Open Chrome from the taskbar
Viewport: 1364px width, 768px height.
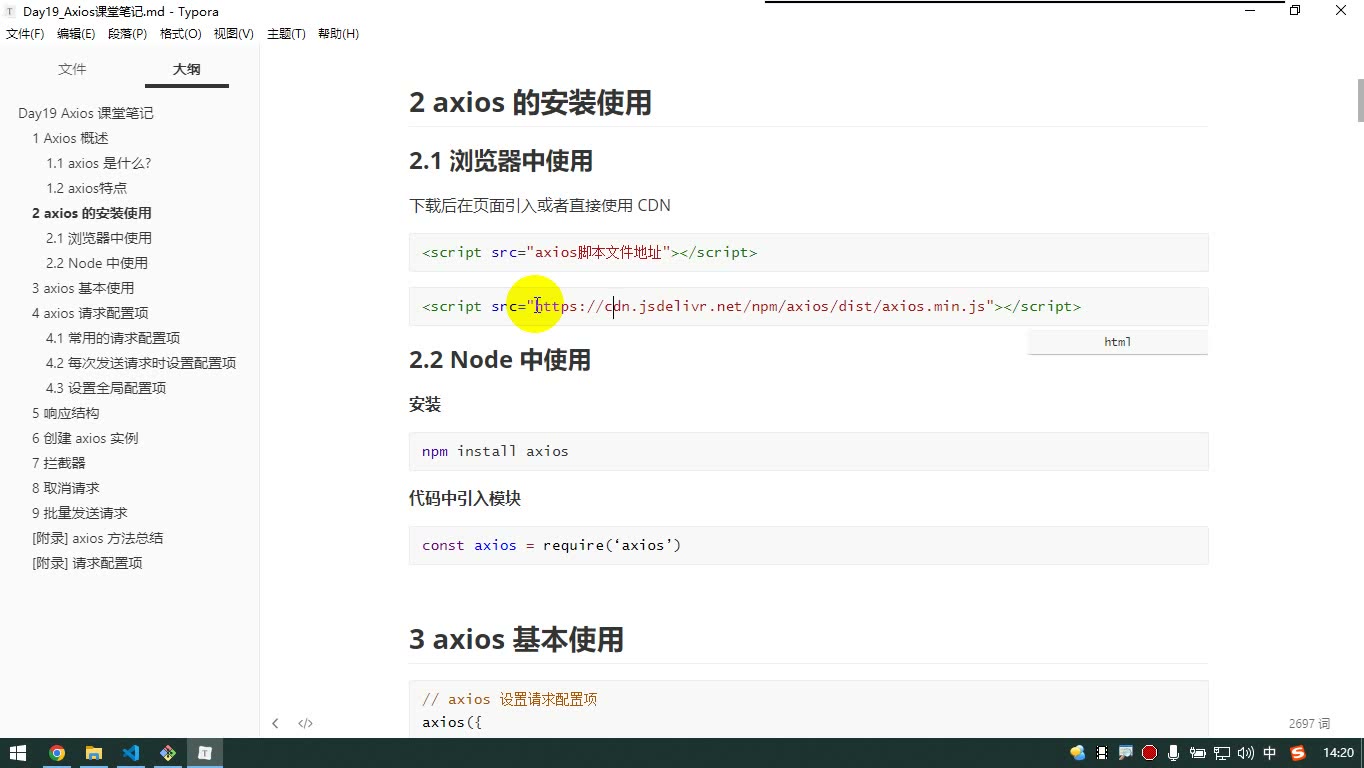tap(57, 753)
